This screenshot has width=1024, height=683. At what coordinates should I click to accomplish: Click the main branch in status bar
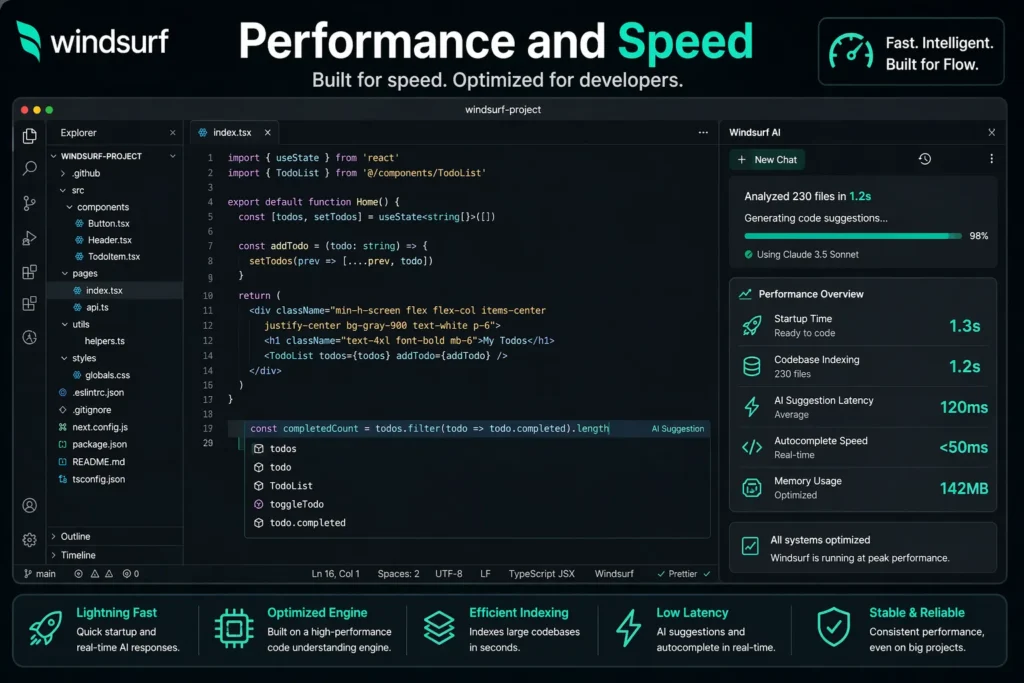[x=40, y=574]
